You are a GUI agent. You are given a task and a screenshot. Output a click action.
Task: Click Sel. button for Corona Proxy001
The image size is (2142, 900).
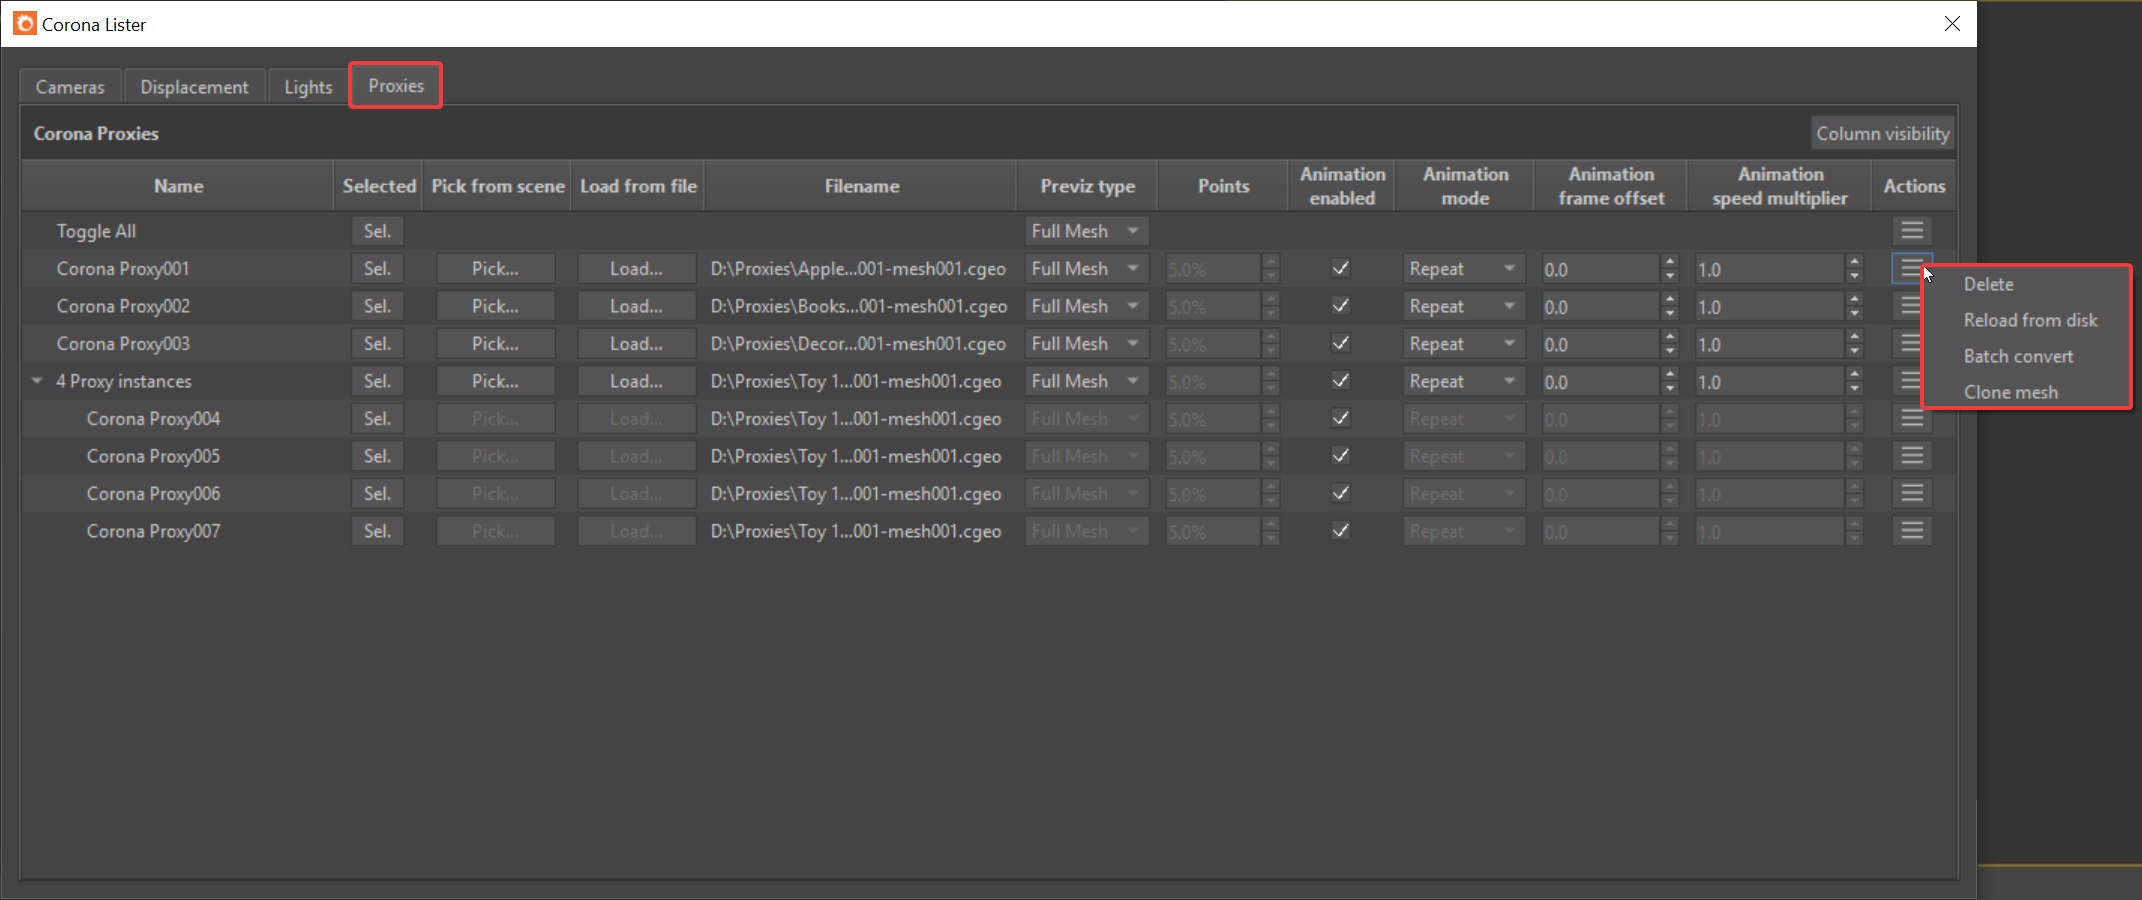377,269
